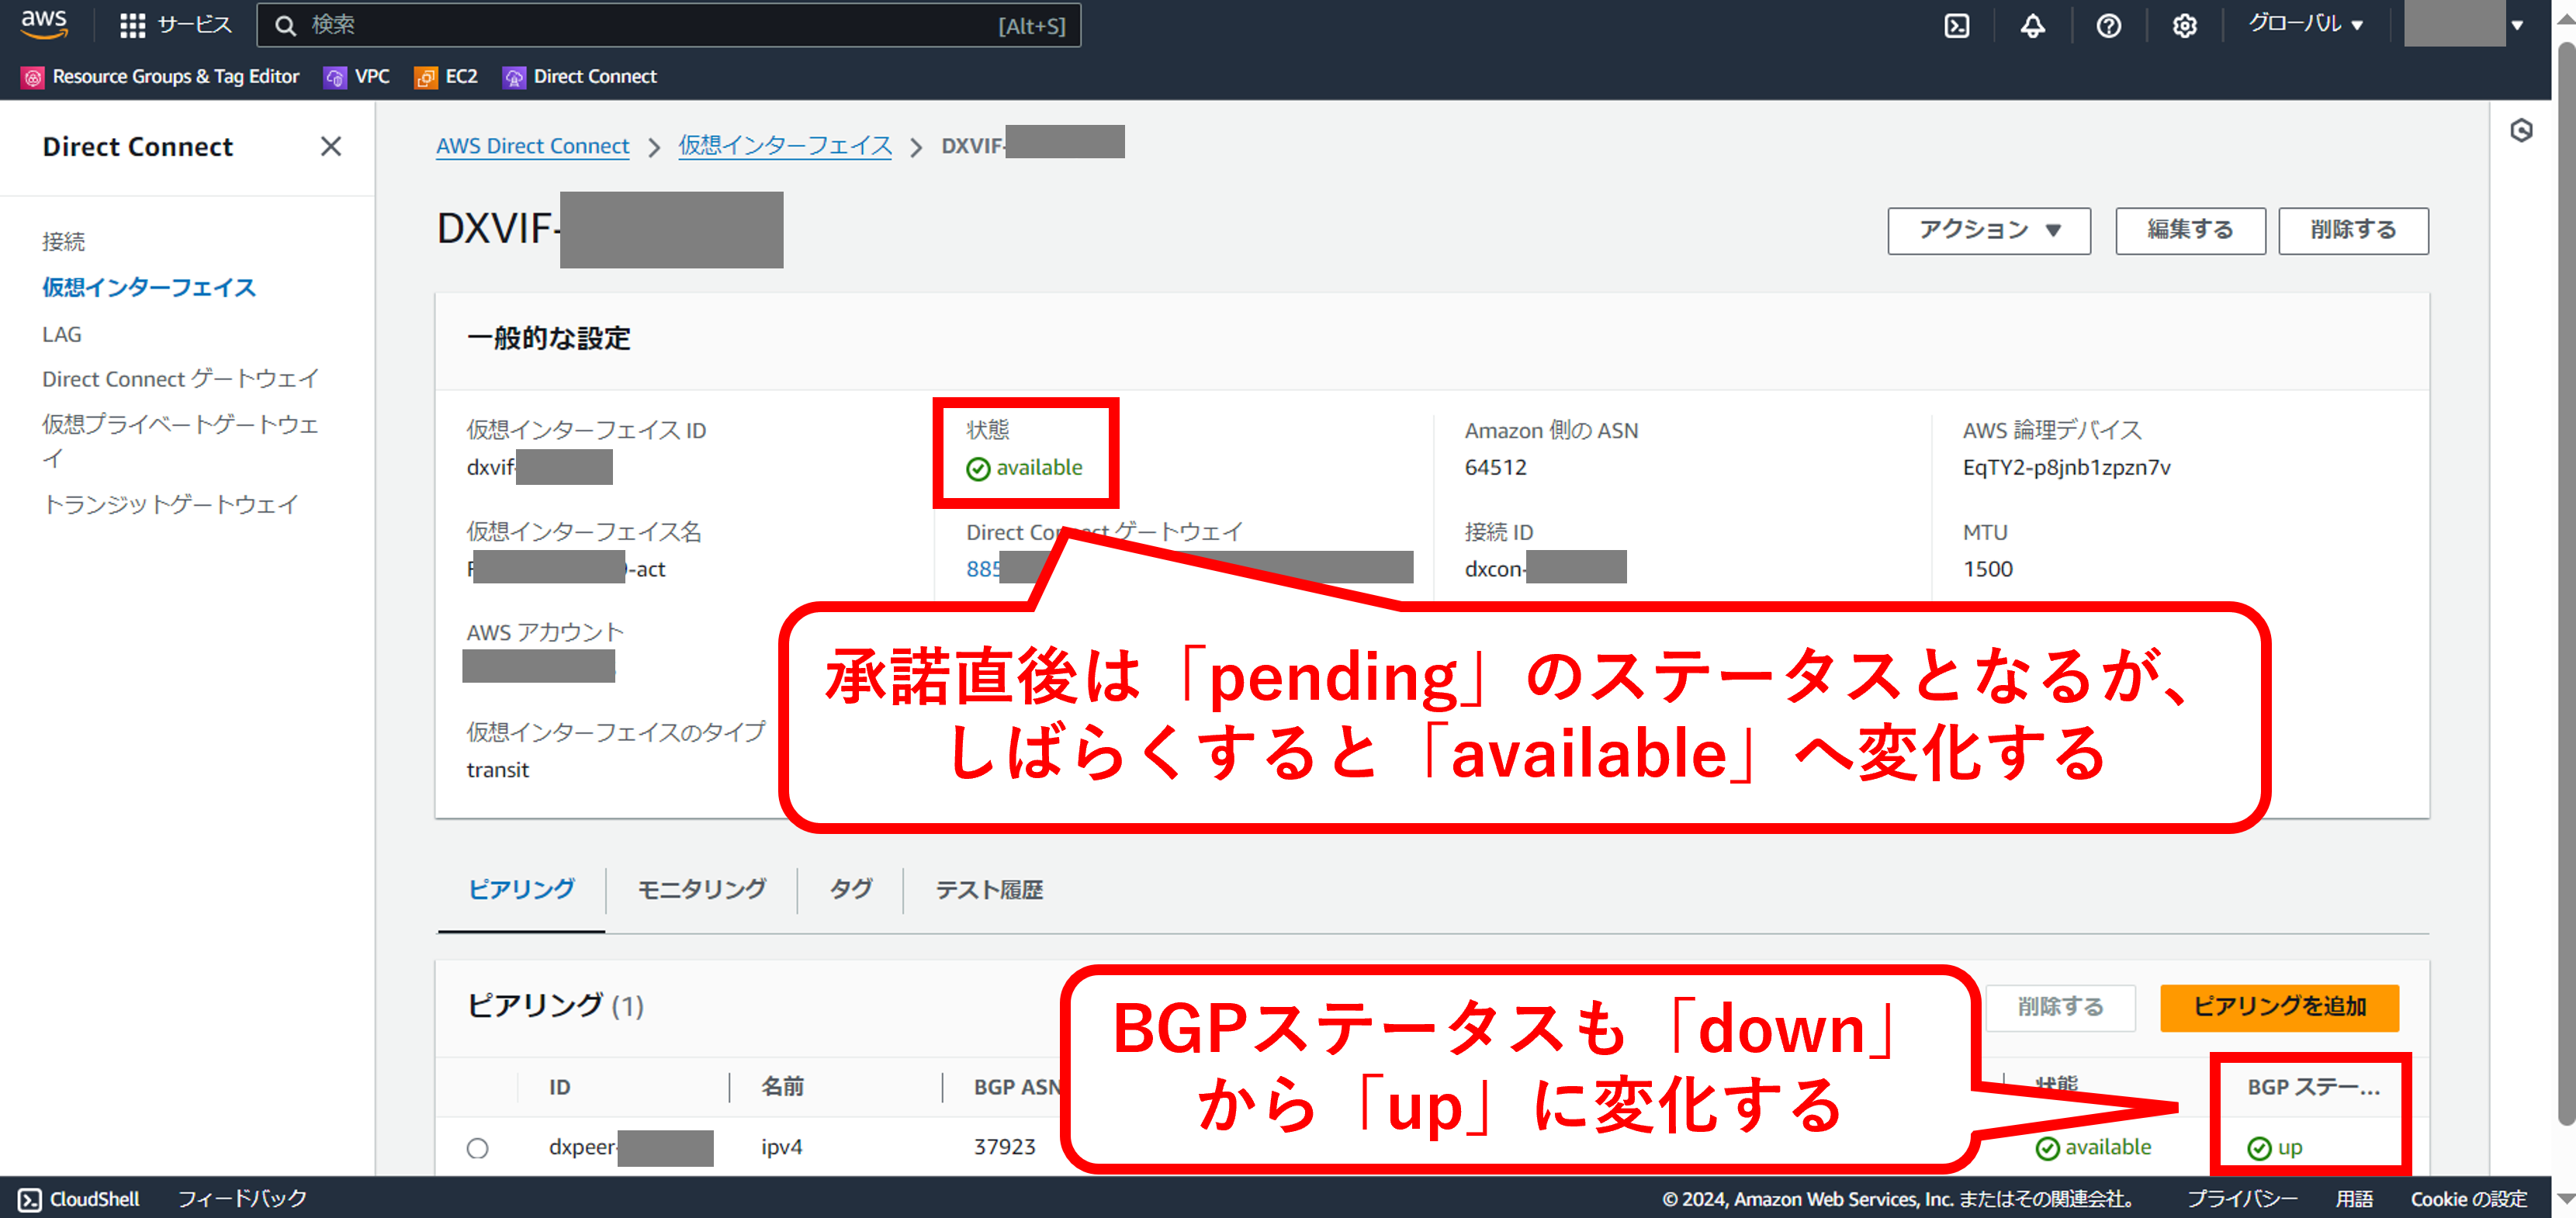
Task: Click the ipv4 peering name cell
Action: click(x=782, y=1148)
